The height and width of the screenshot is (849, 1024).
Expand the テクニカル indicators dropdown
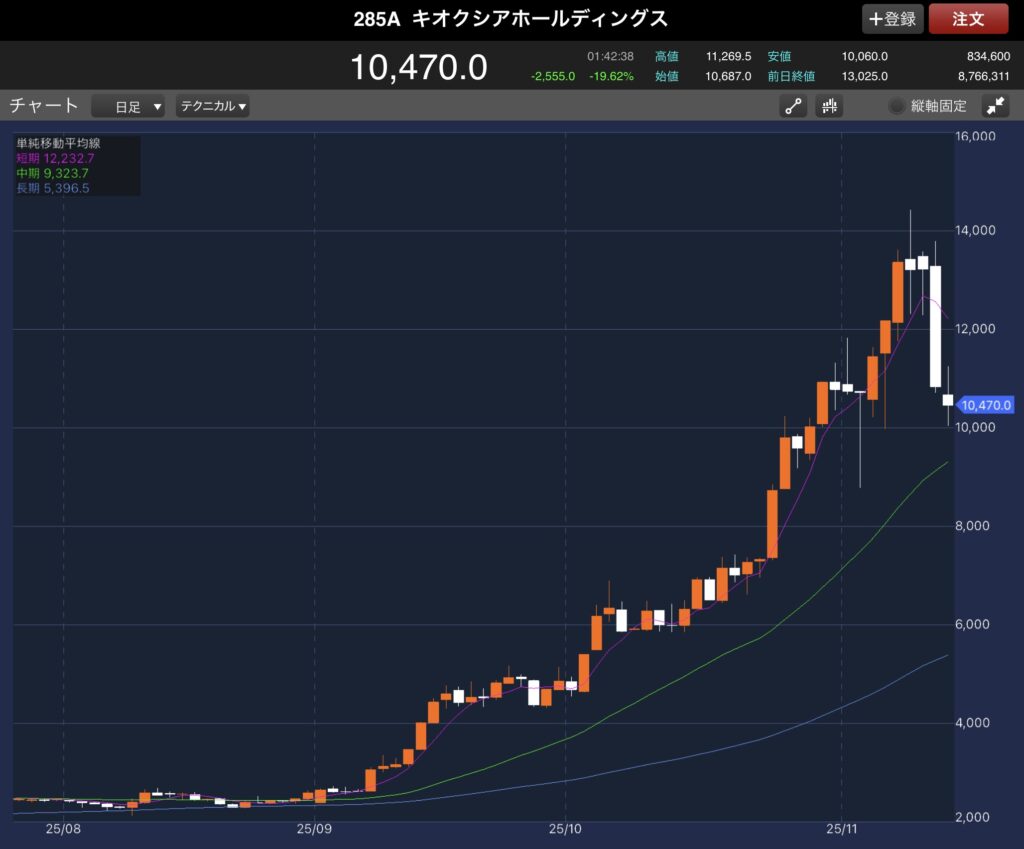213,107
